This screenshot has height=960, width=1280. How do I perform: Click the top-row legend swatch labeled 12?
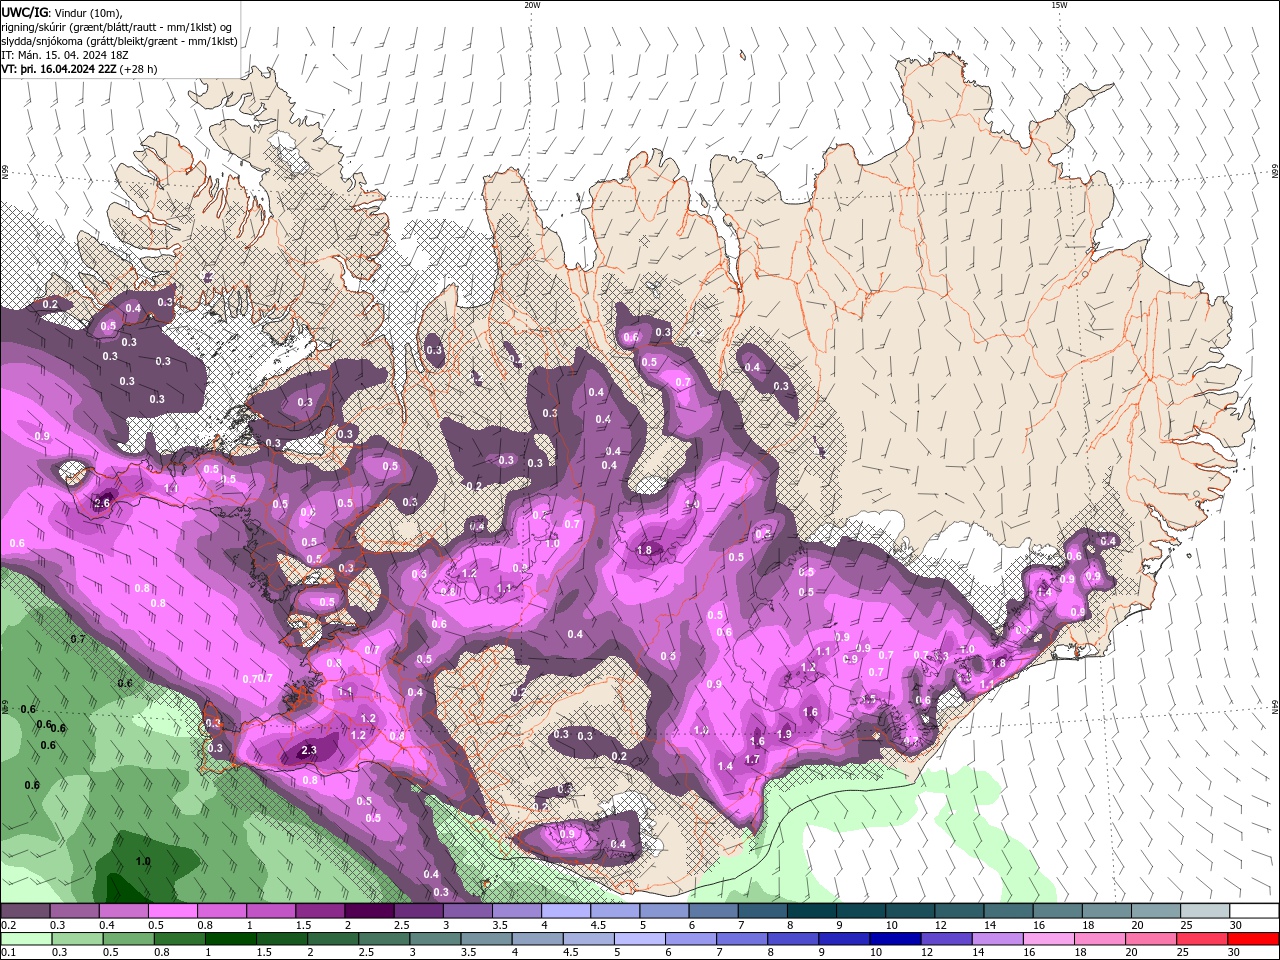pyautogui.click(x=958, y=911)
